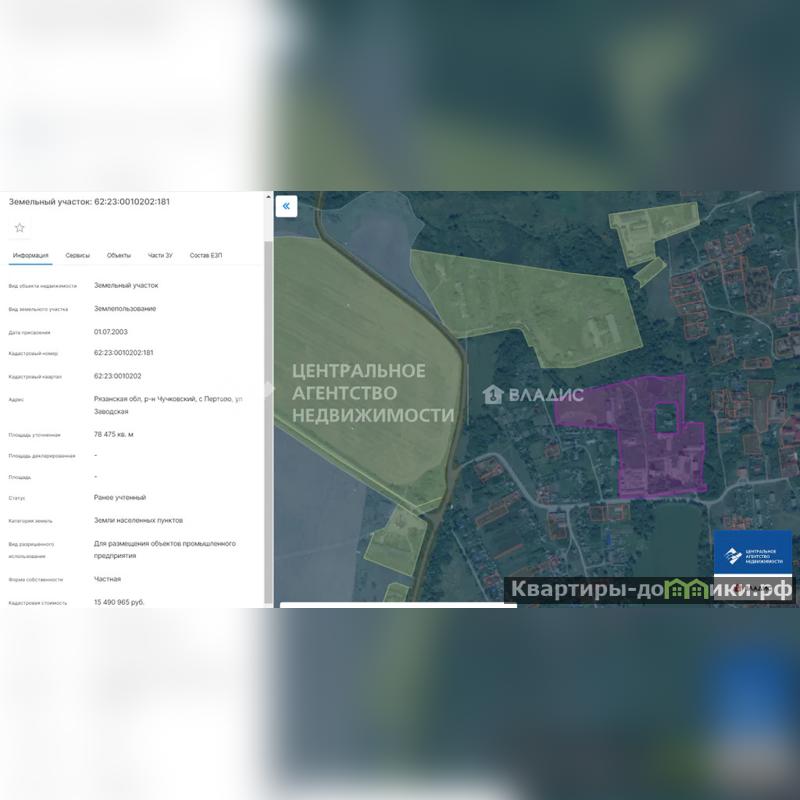The height and width of the screenshot is (800, 800).
Task: Click the cadastral quarter value 62:23:0010202
Action: [x=118, y=376]
